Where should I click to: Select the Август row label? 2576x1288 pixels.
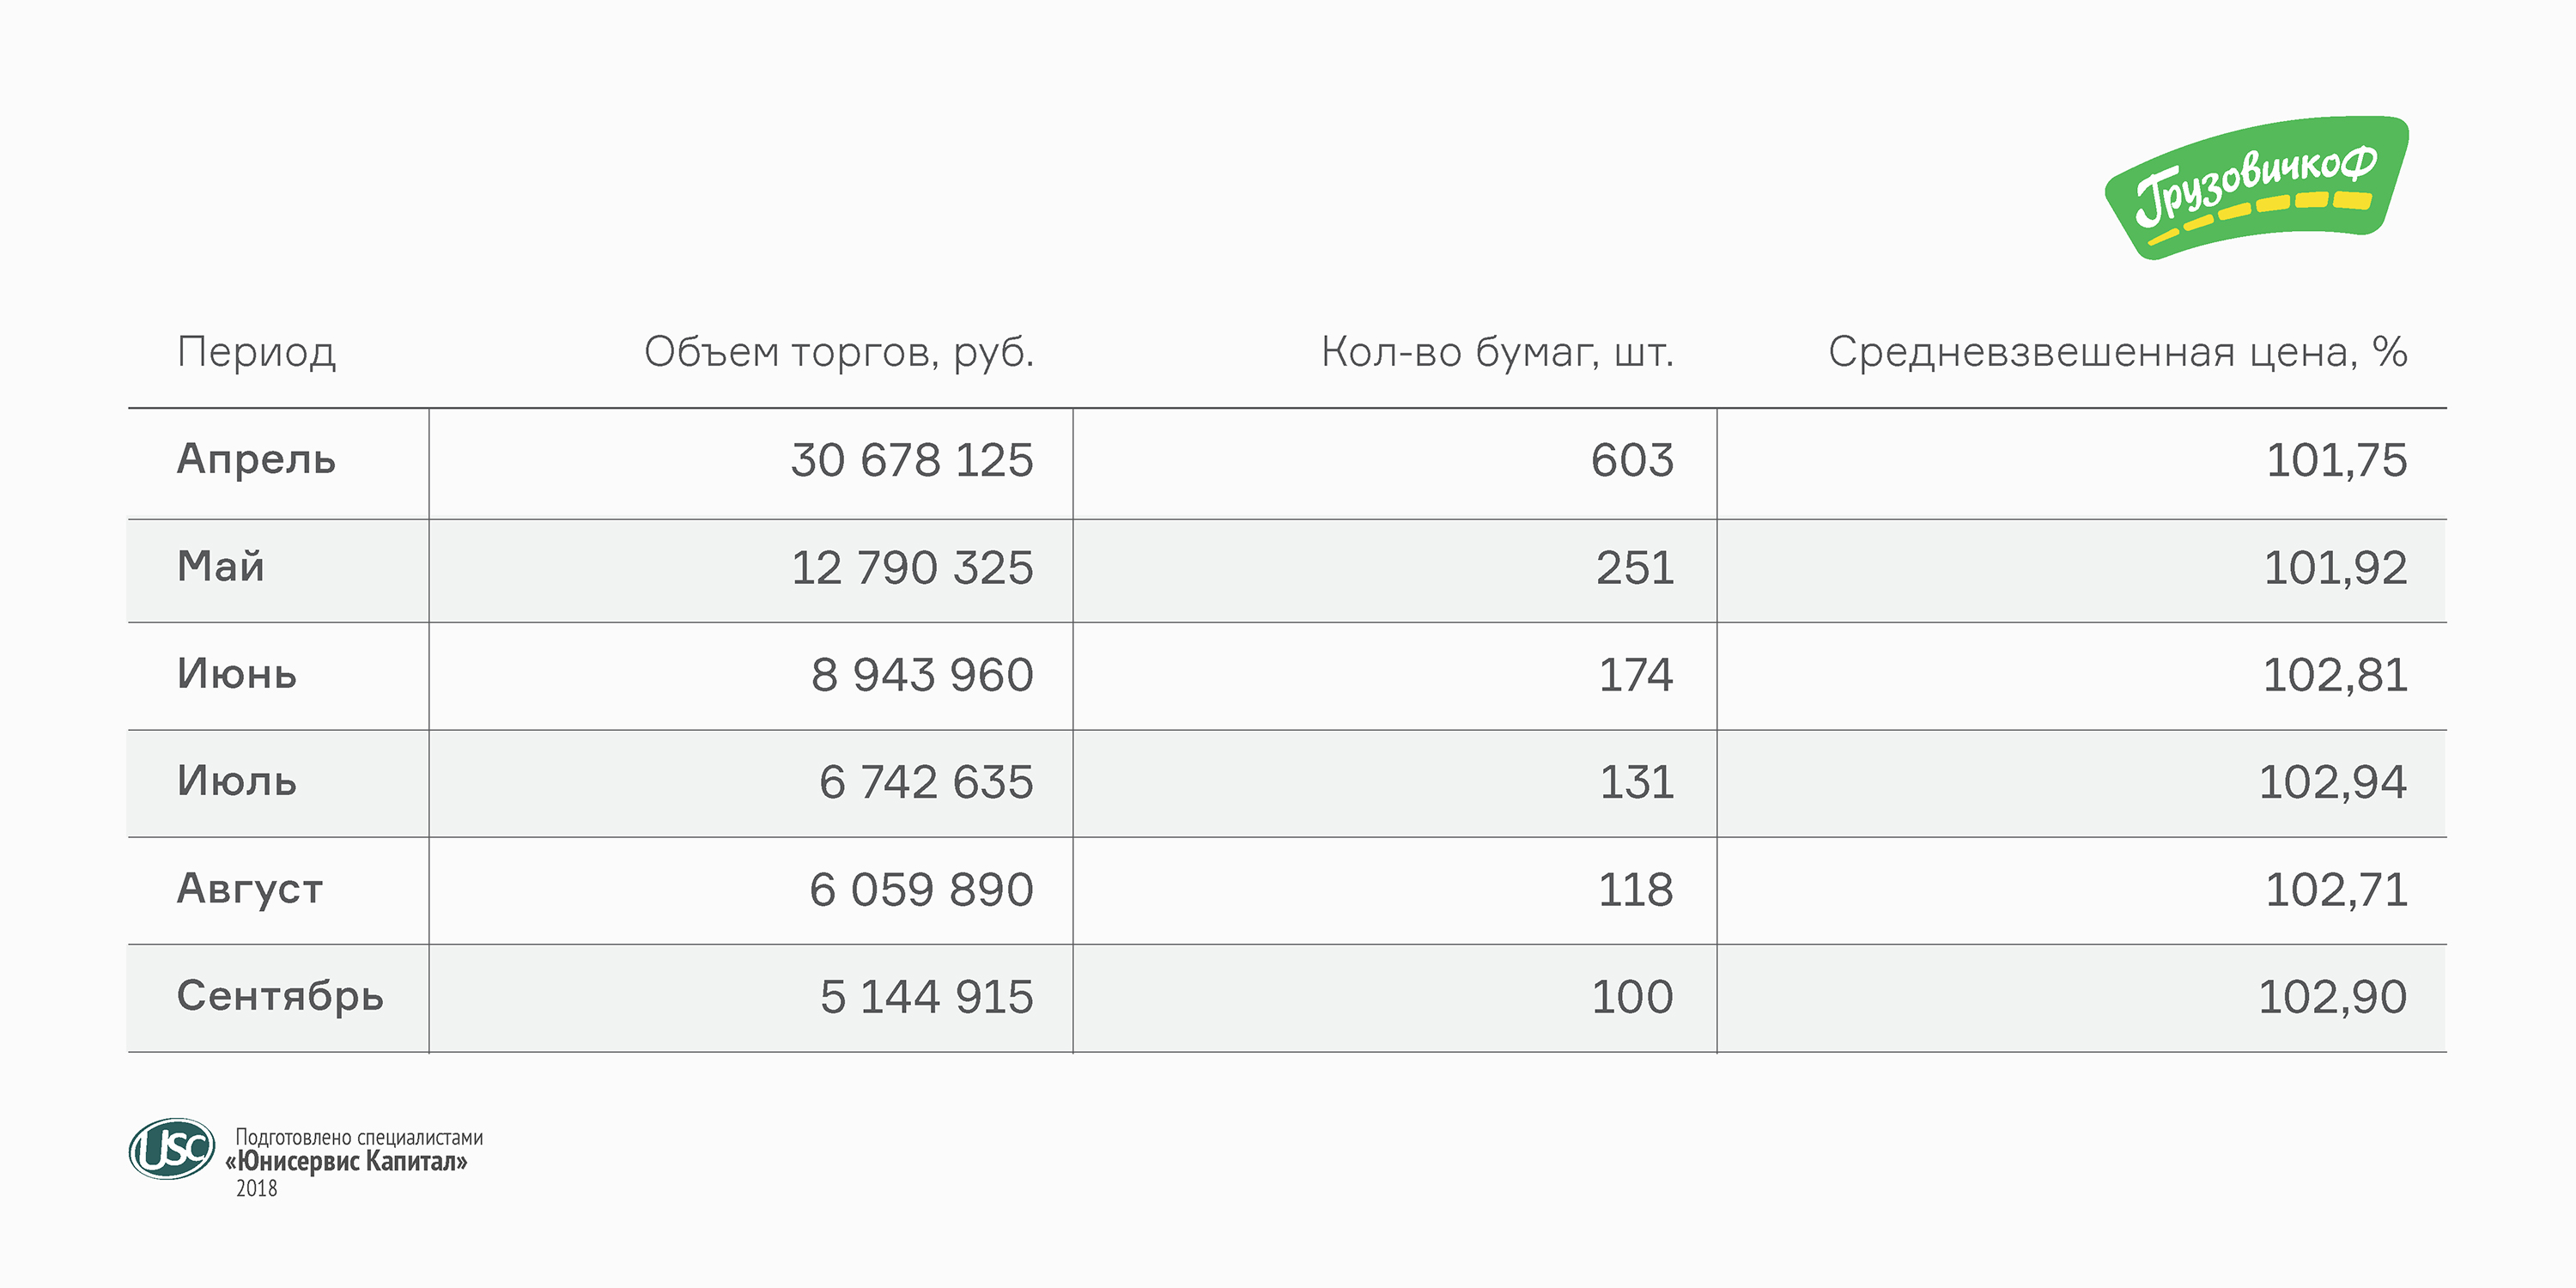tap(250, 889)
